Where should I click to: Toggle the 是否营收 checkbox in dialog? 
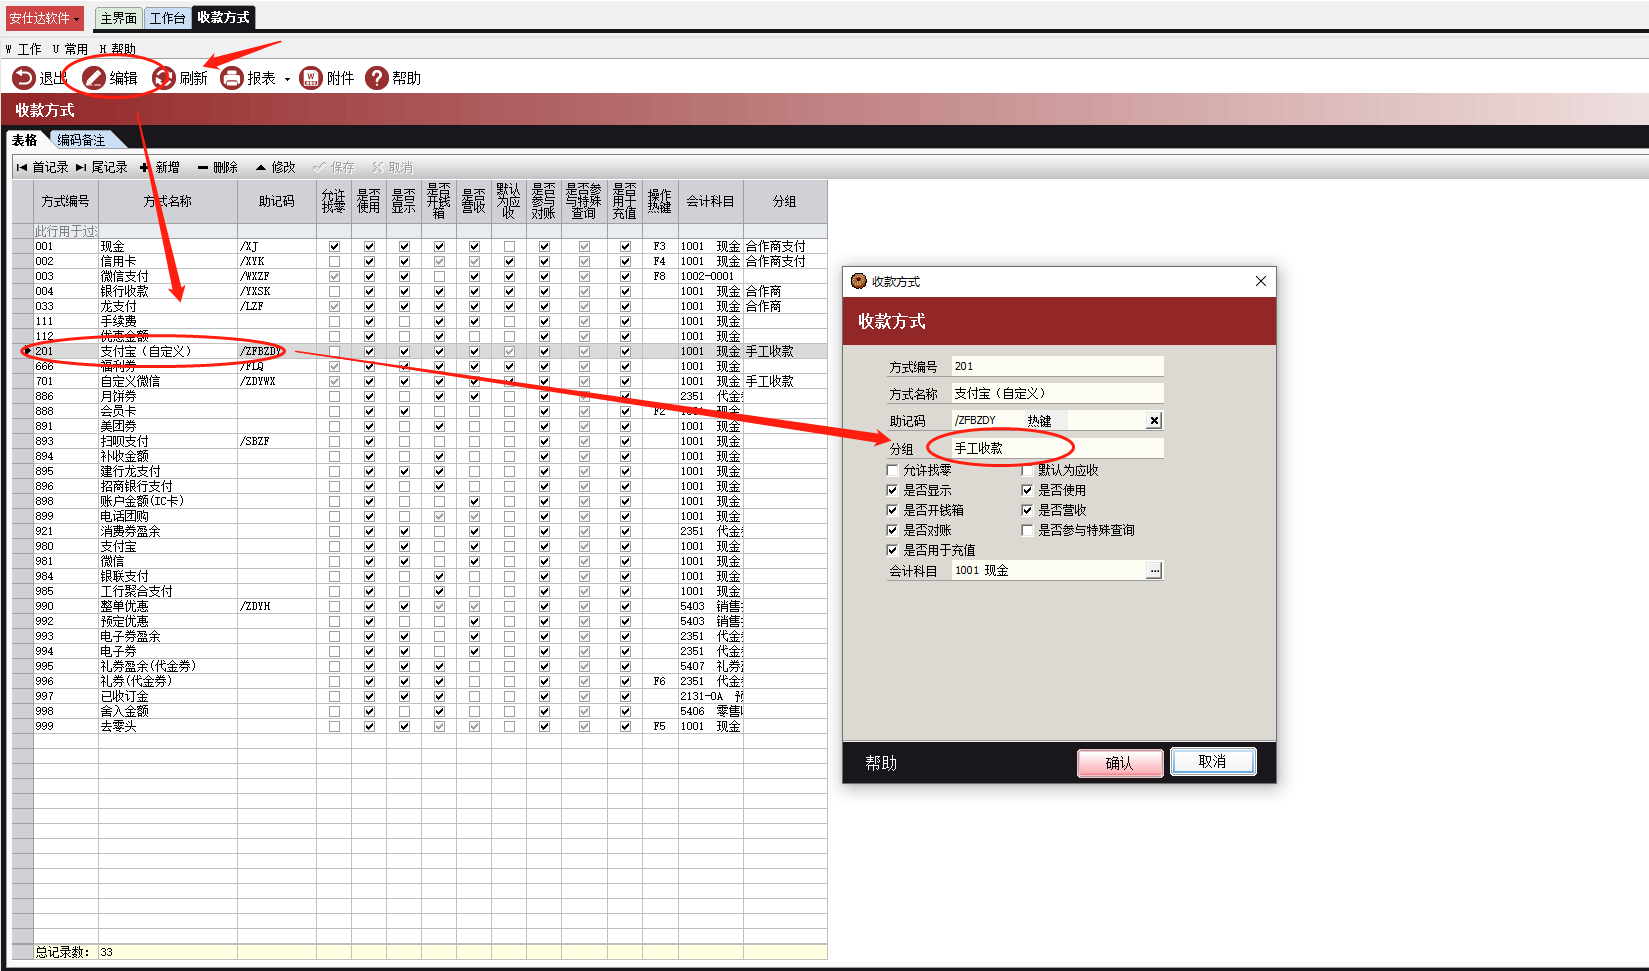tap(1027, 510)
